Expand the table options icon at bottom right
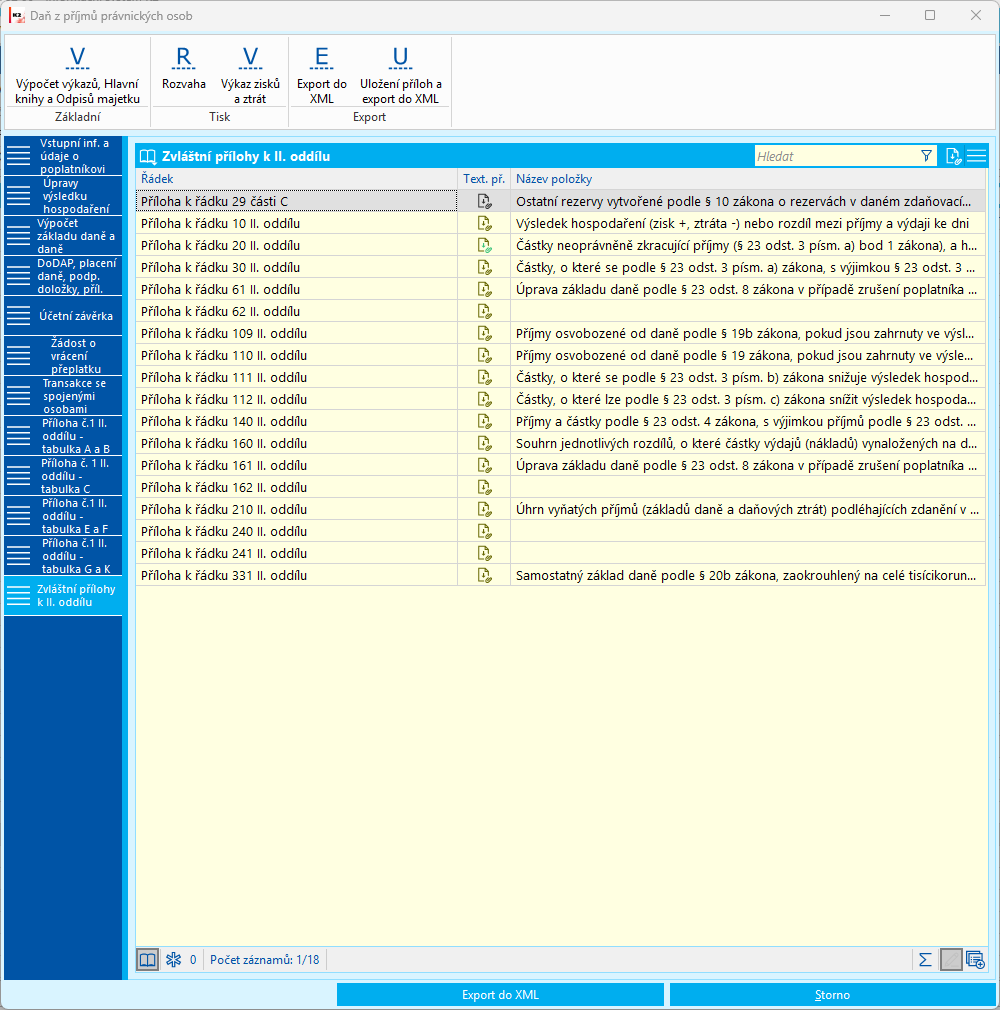This screenshot has width=1000, height=1010. point(976,960)
